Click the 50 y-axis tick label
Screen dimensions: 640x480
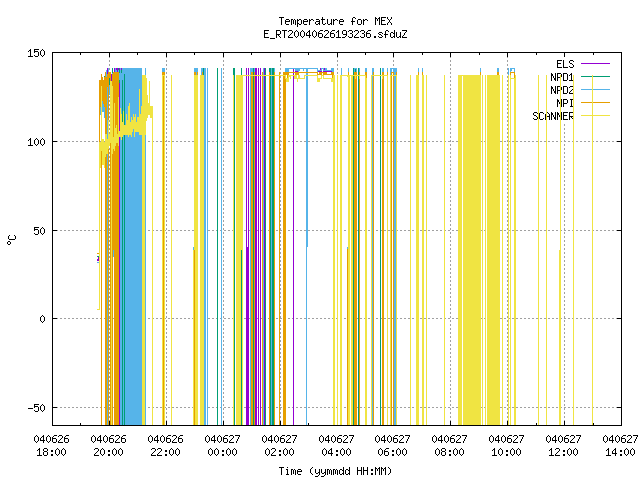(x=40, y=231)
